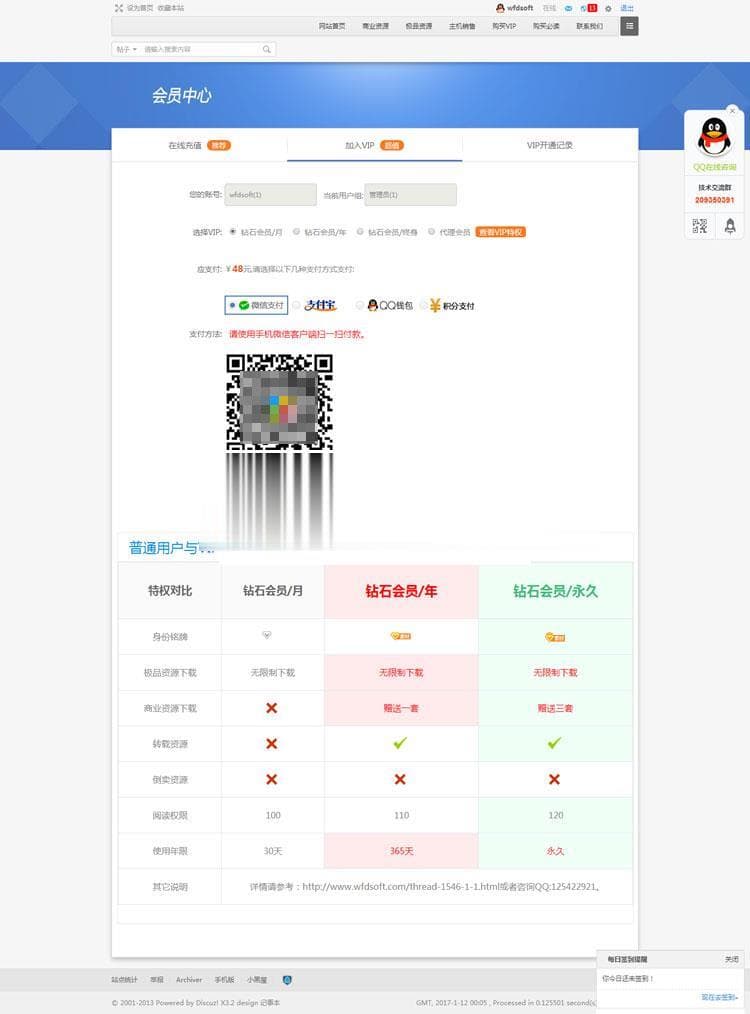Click the large QQ penguin consult icon
Image resolution: width=750 pixels, height=1014 pixels.
point(714,136)
